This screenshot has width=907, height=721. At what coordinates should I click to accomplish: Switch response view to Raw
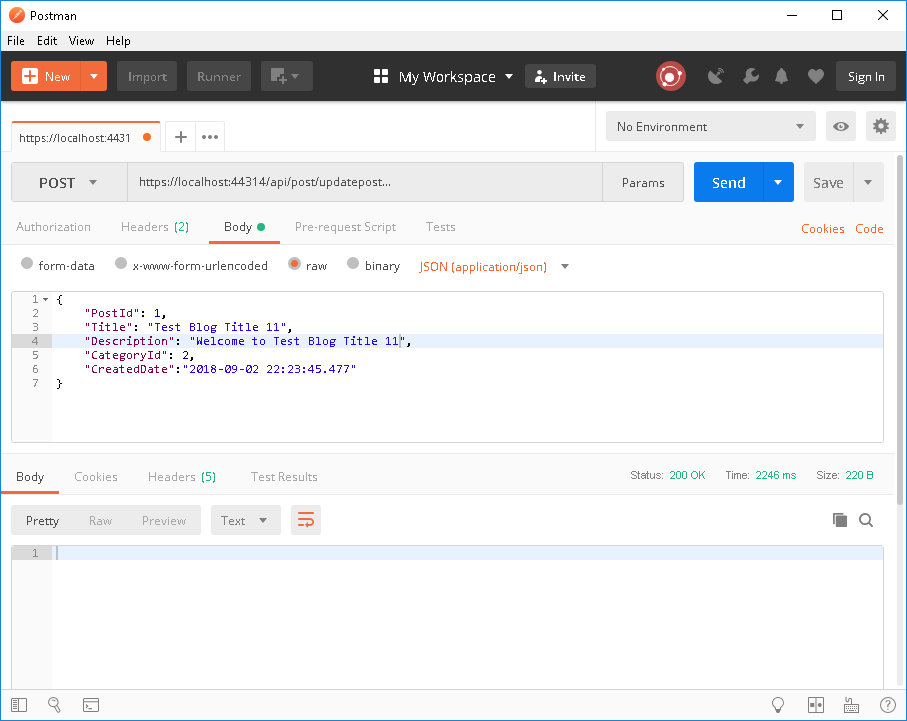(100, 520)
